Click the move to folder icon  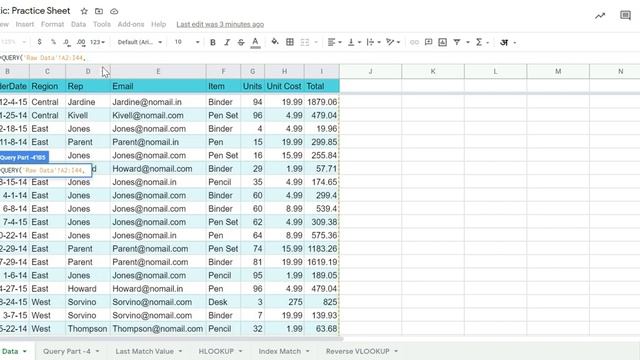tap(99, 11)
